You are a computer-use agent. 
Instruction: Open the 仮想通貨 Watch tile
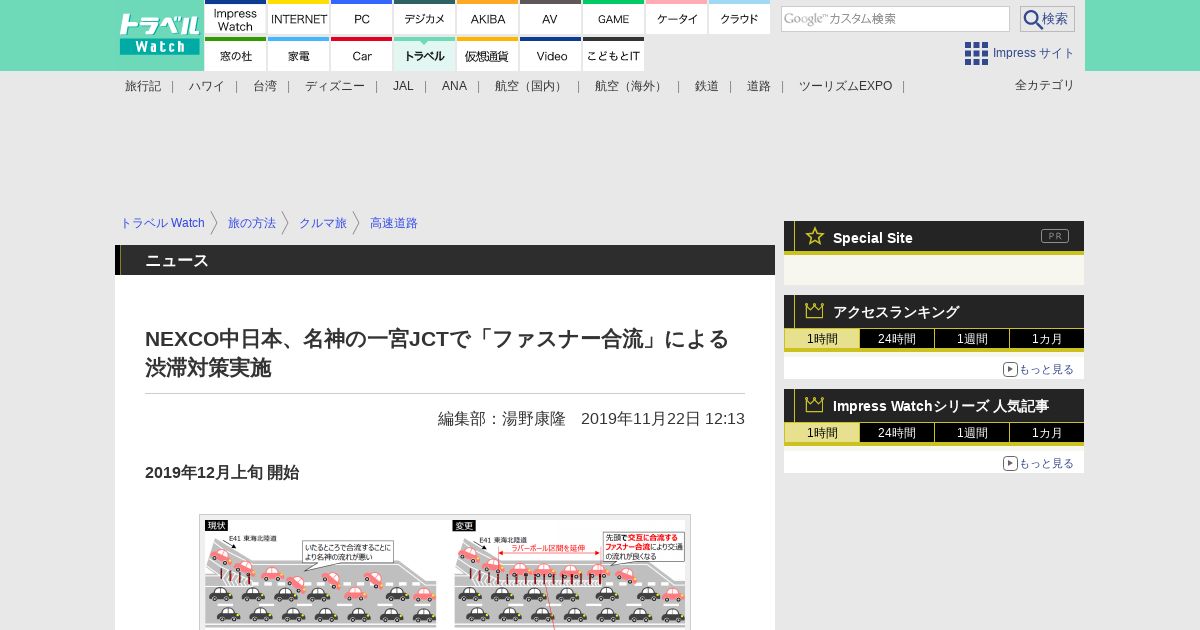point(488,55)
